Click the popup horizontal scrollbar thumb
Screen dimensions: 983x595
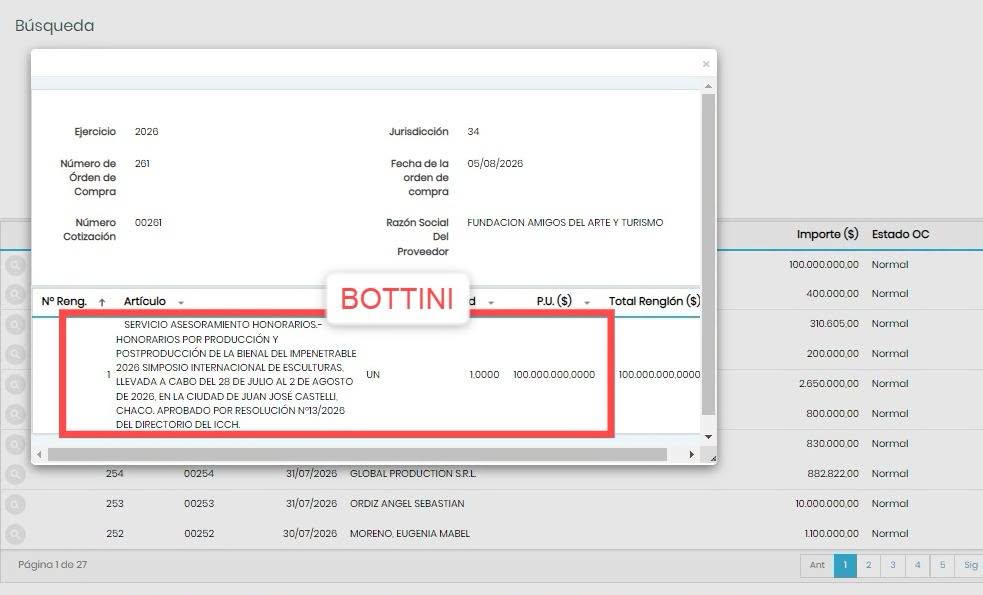pos(357,455)
